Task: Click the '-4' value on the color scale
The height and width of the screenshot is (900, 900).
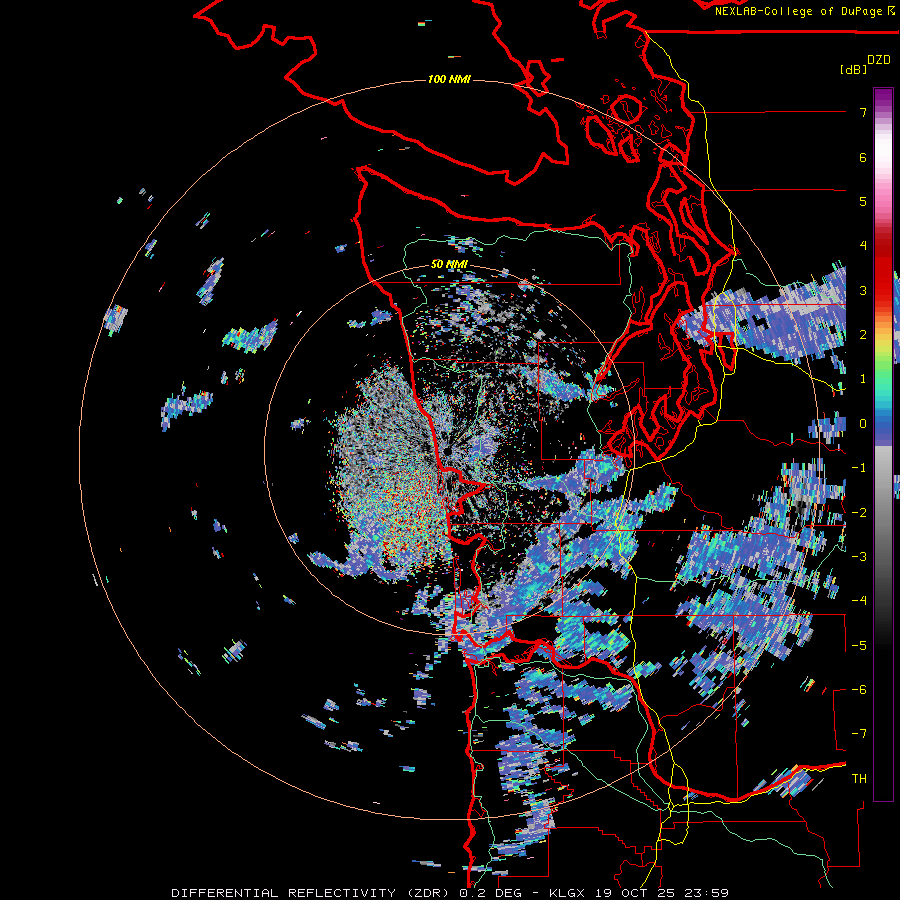Action: point(859,601)
